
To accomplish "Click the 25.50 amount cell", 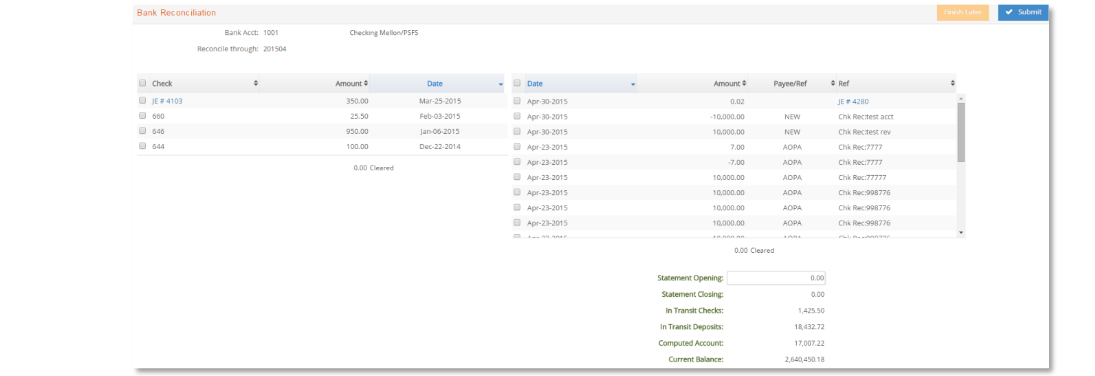I will coord(359,116).
